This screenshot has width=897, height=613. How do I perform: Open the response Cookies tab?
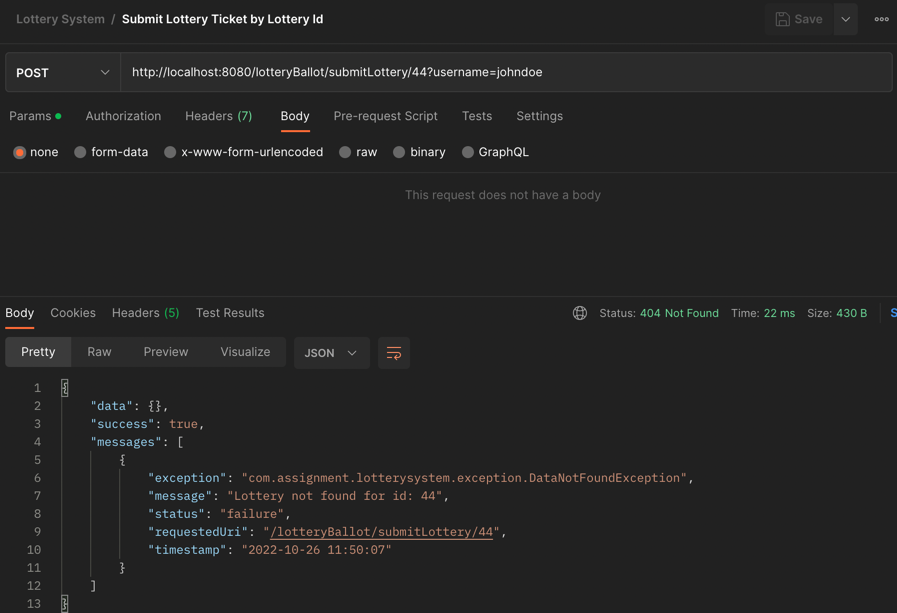(x=73, y=313)
